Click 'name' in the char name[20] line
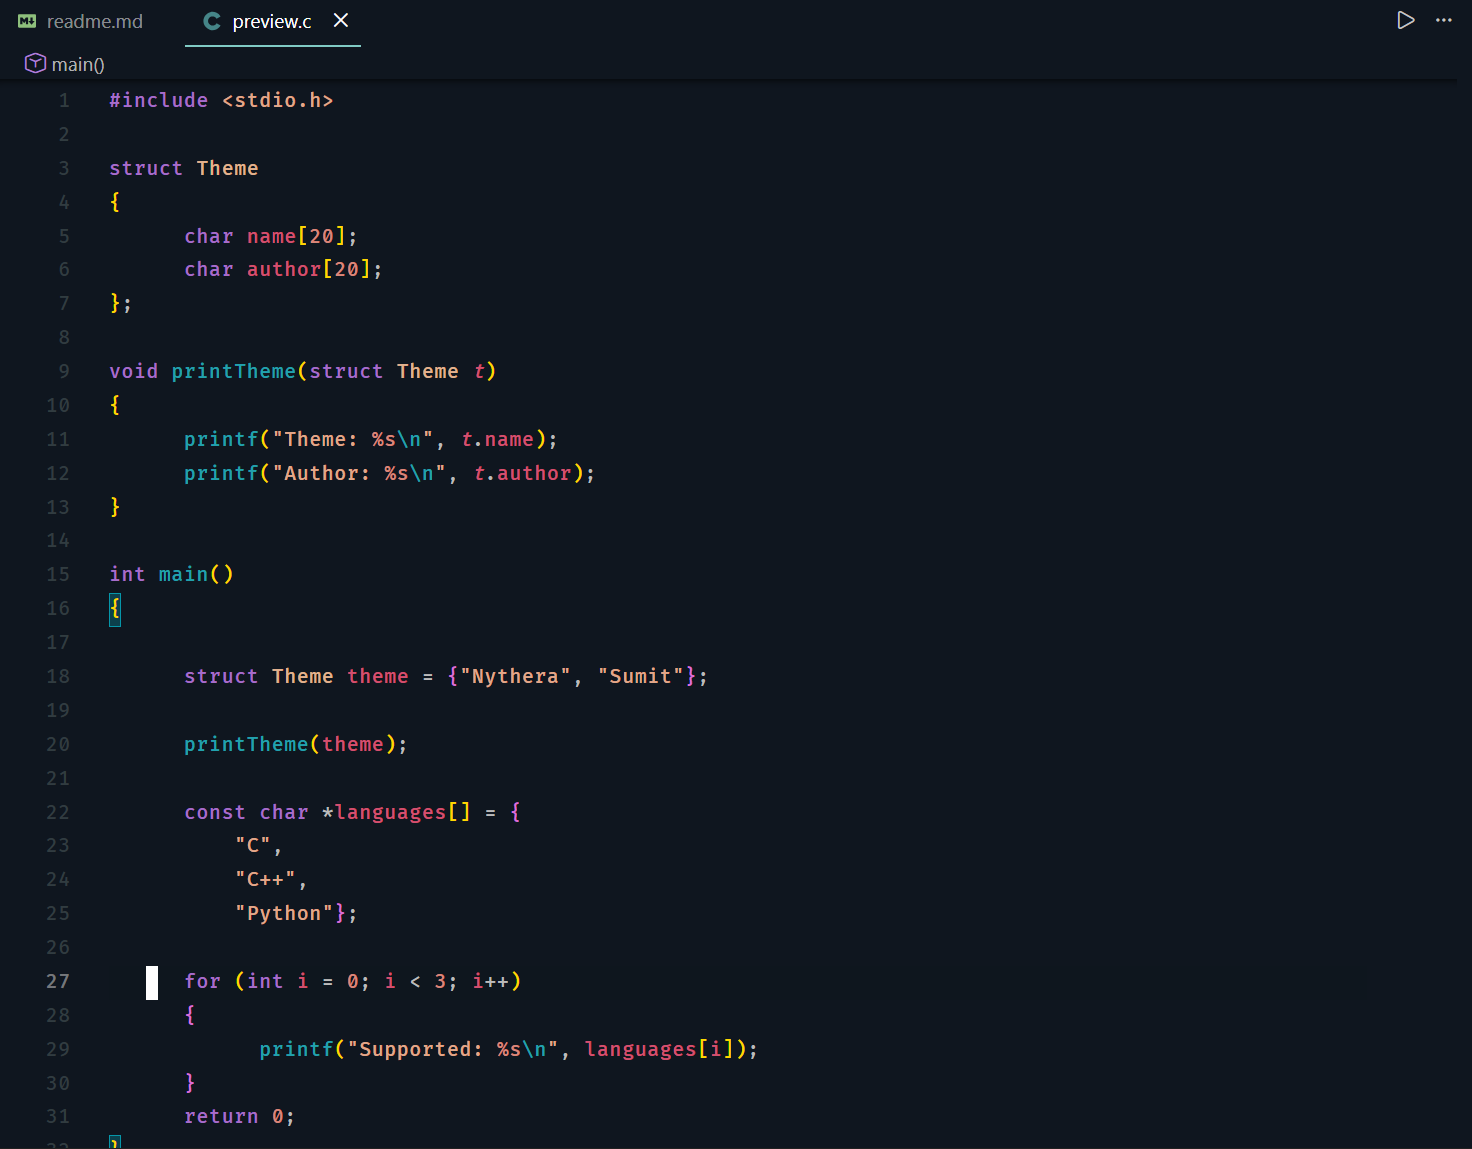Screen dimensions: 1472x1149 click(x=272, y=236)
